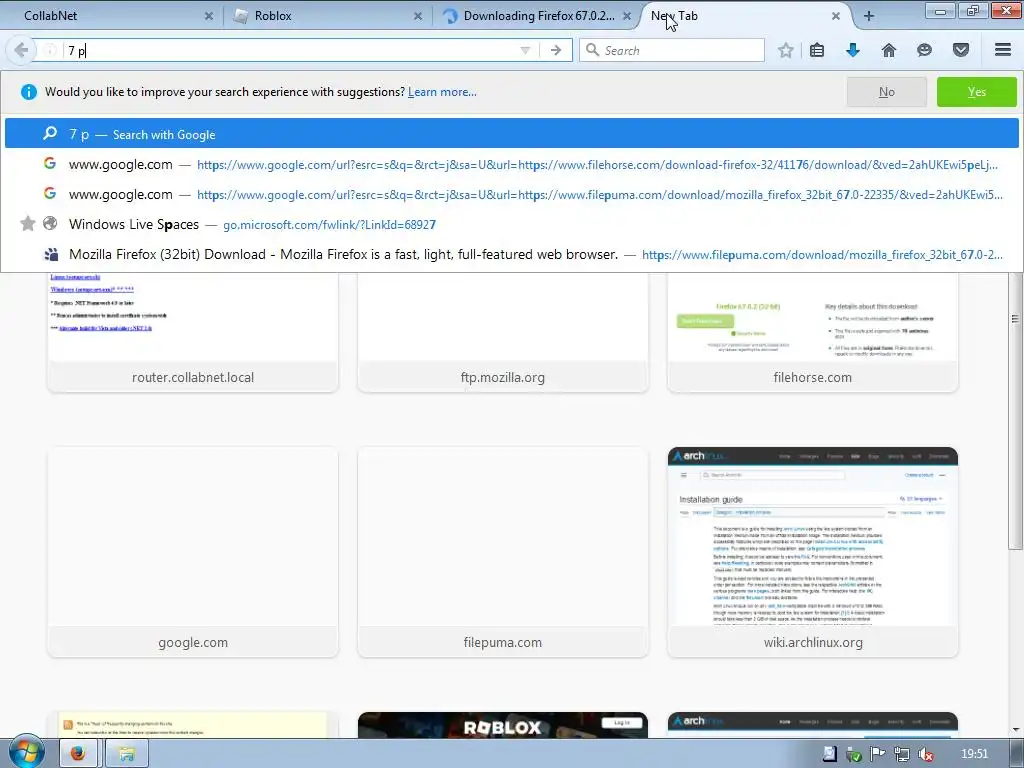
Task: Close the New Tab tab
Action: pyautogui.click(x=836, y=16)
